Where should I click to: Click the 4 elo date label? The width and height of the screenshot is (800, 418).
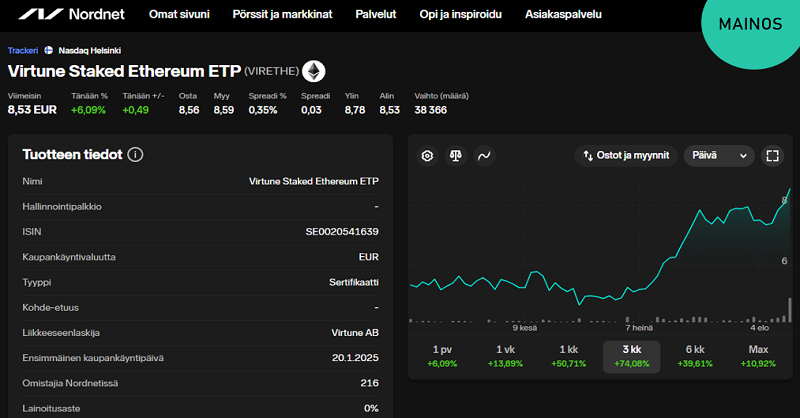(x=759, y=328)
